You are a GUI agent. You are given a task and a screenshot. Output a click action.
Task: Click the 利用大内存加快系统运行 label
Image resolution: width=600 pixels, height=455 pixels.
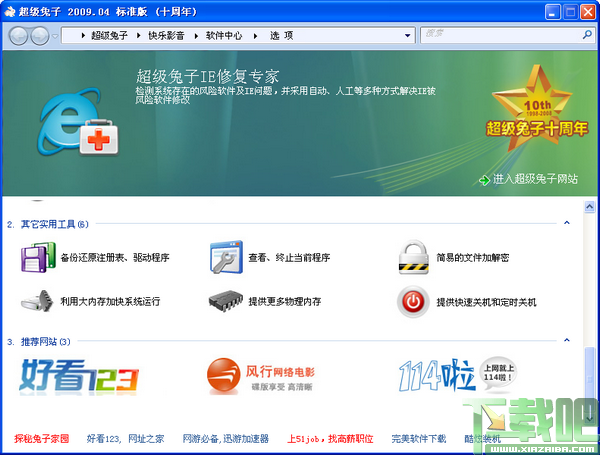pyautogui.click(x=110, y=302)
